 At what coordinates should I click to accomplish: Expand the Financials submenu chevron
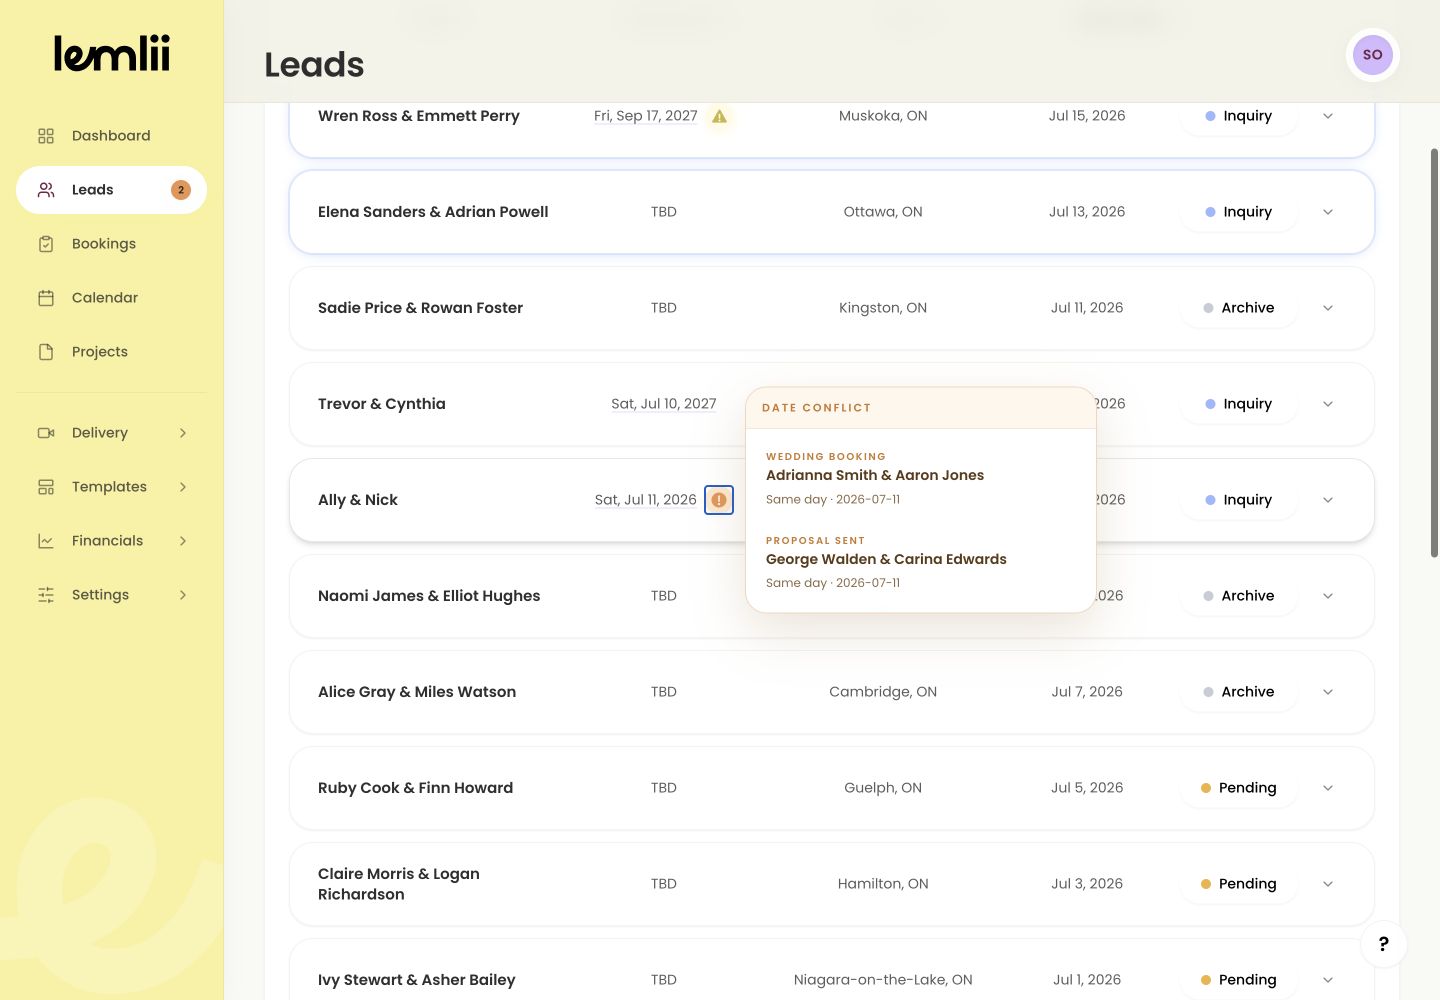[x=183, y=541]
